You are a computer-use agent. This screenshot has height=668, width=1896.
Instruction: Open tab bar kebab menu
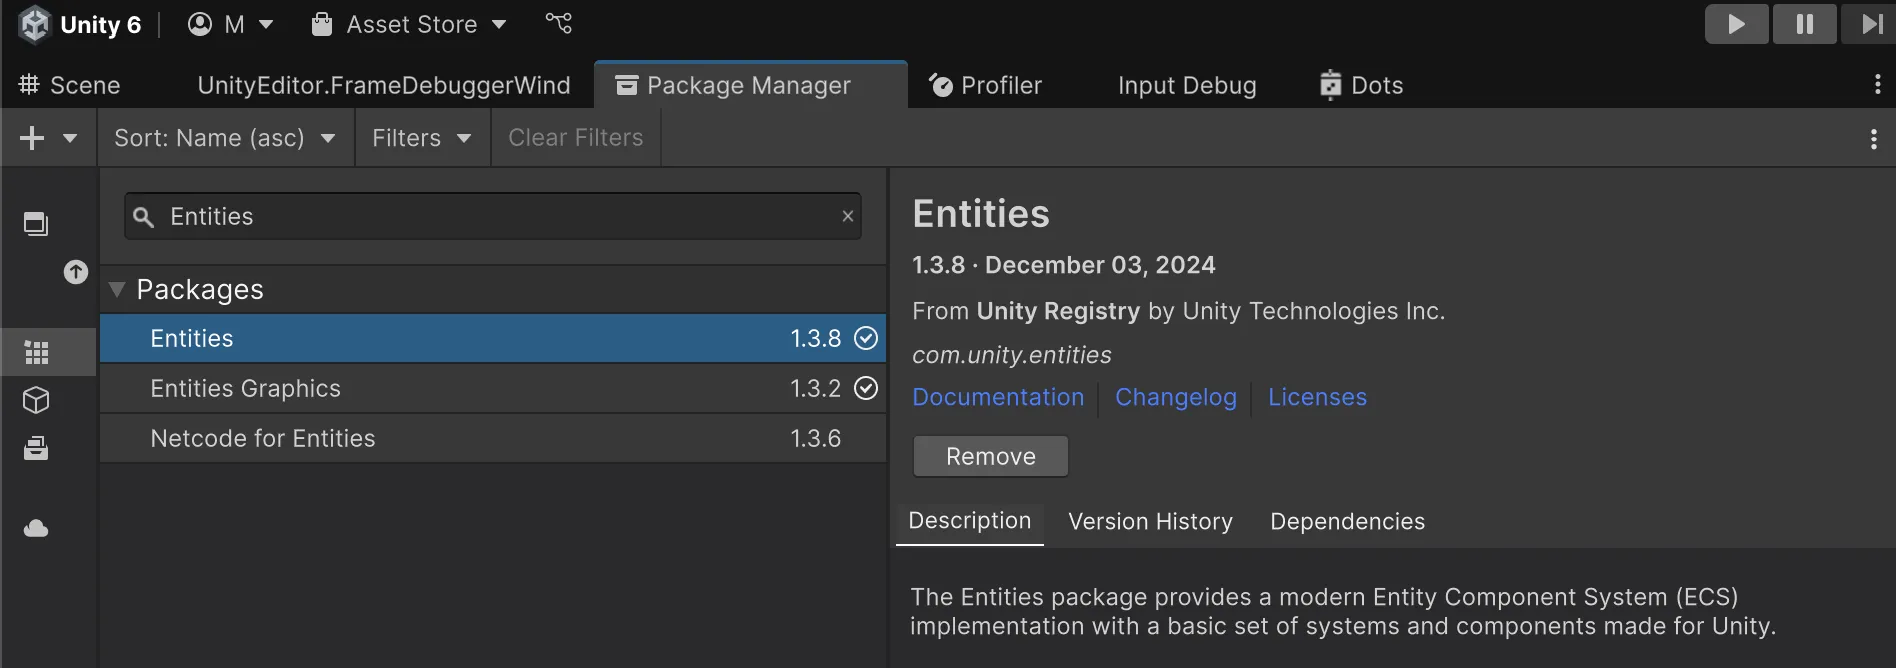1877,85
